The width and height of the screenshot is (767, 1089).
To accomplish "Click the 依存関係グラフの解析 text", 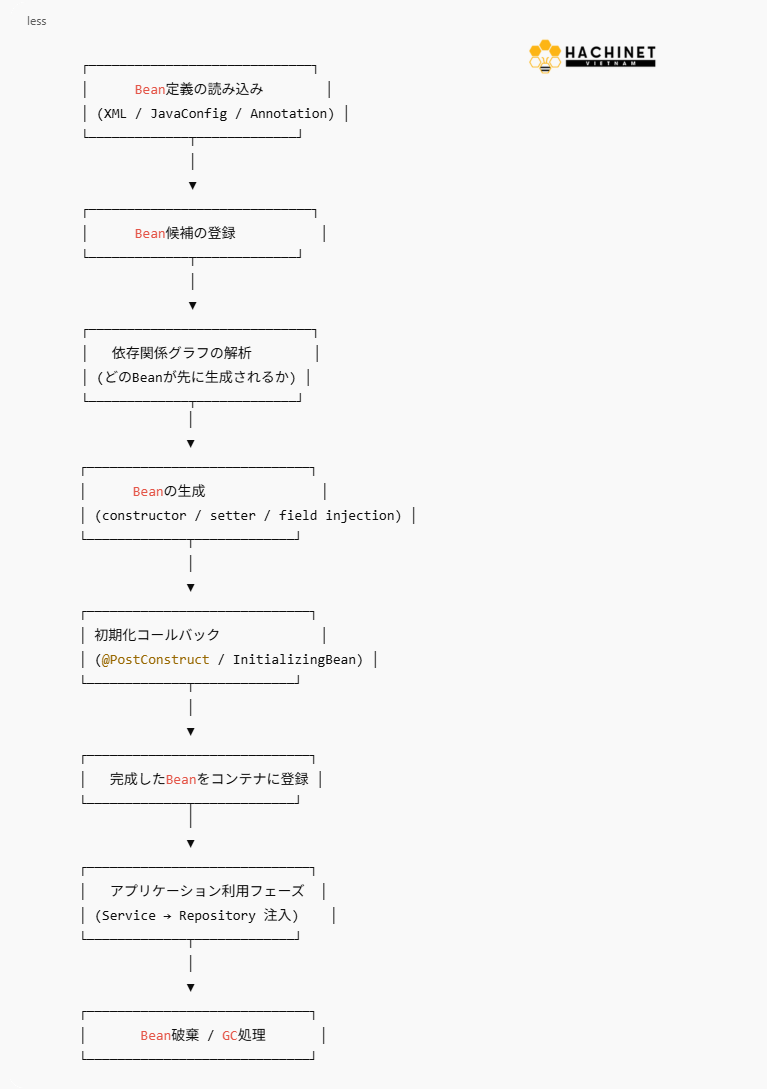I will pos(182,353).
